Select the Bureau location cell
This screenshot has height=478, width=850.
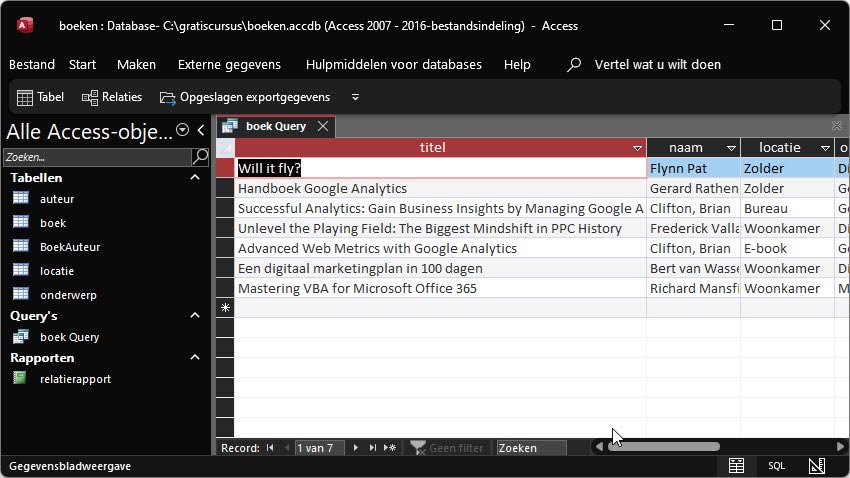[787, 208]
